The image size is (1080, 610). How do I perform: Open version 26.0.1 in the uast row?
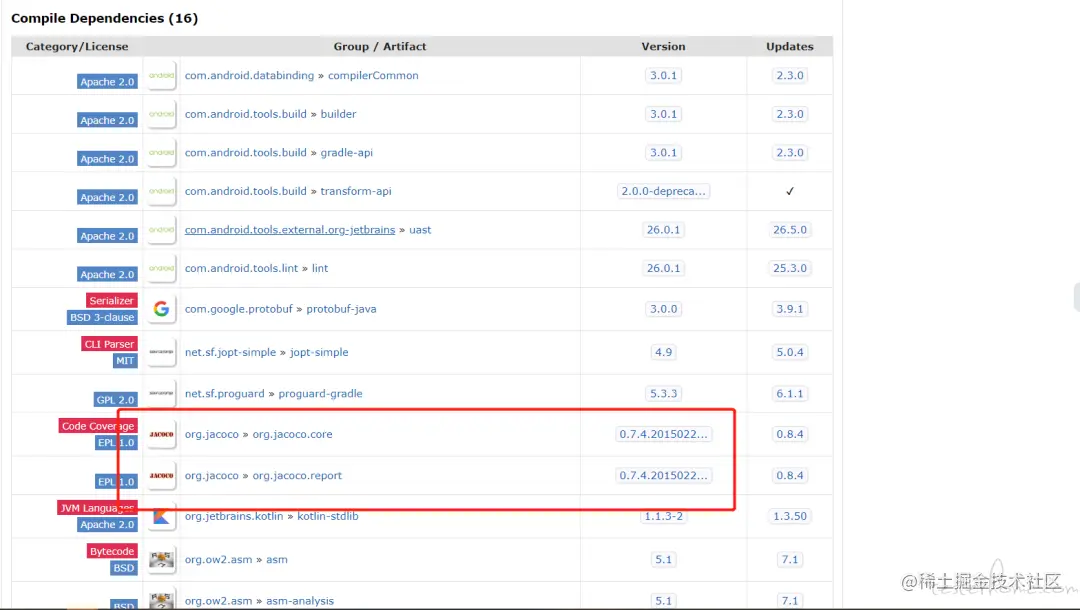(x=663, y=229)
